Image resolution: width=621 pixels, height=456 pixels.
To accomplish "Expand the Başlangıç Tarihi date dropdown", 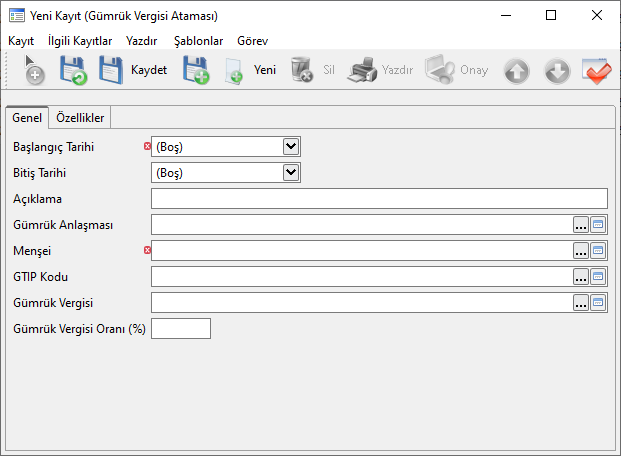I will (291, 146).
